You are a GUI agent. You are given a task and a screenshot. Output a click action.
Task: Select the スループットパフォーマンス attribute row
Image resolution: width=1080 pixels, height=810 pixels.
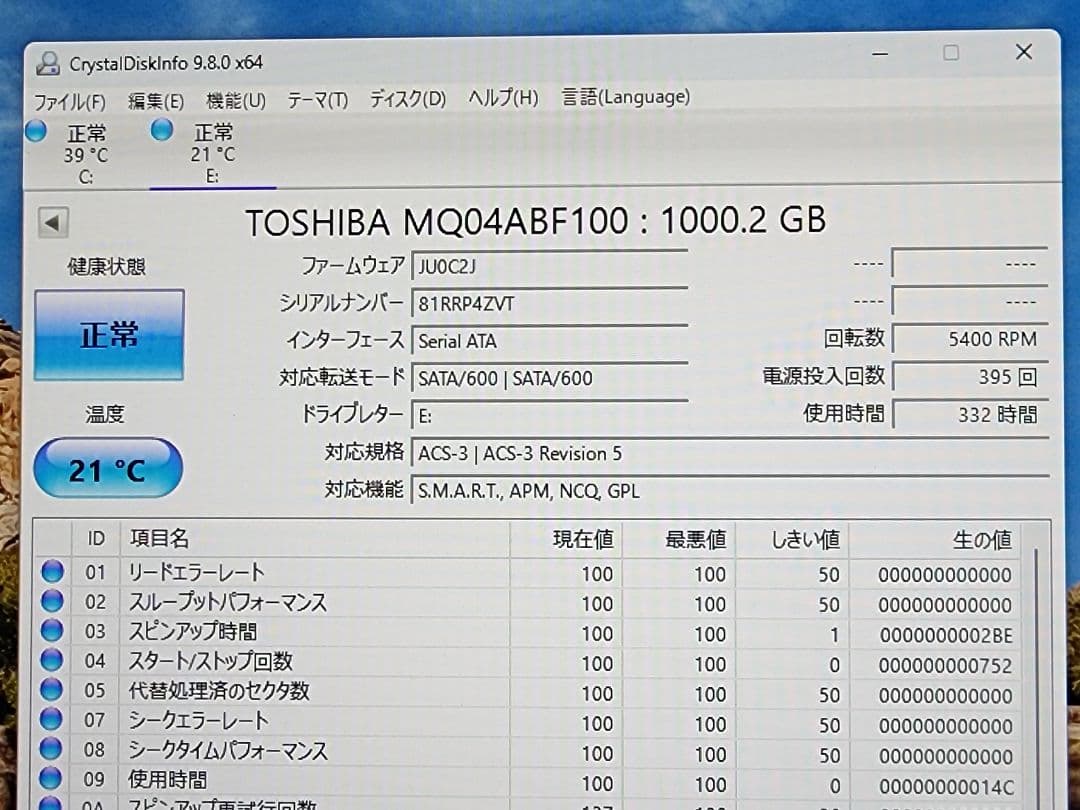tap(527, 603)
